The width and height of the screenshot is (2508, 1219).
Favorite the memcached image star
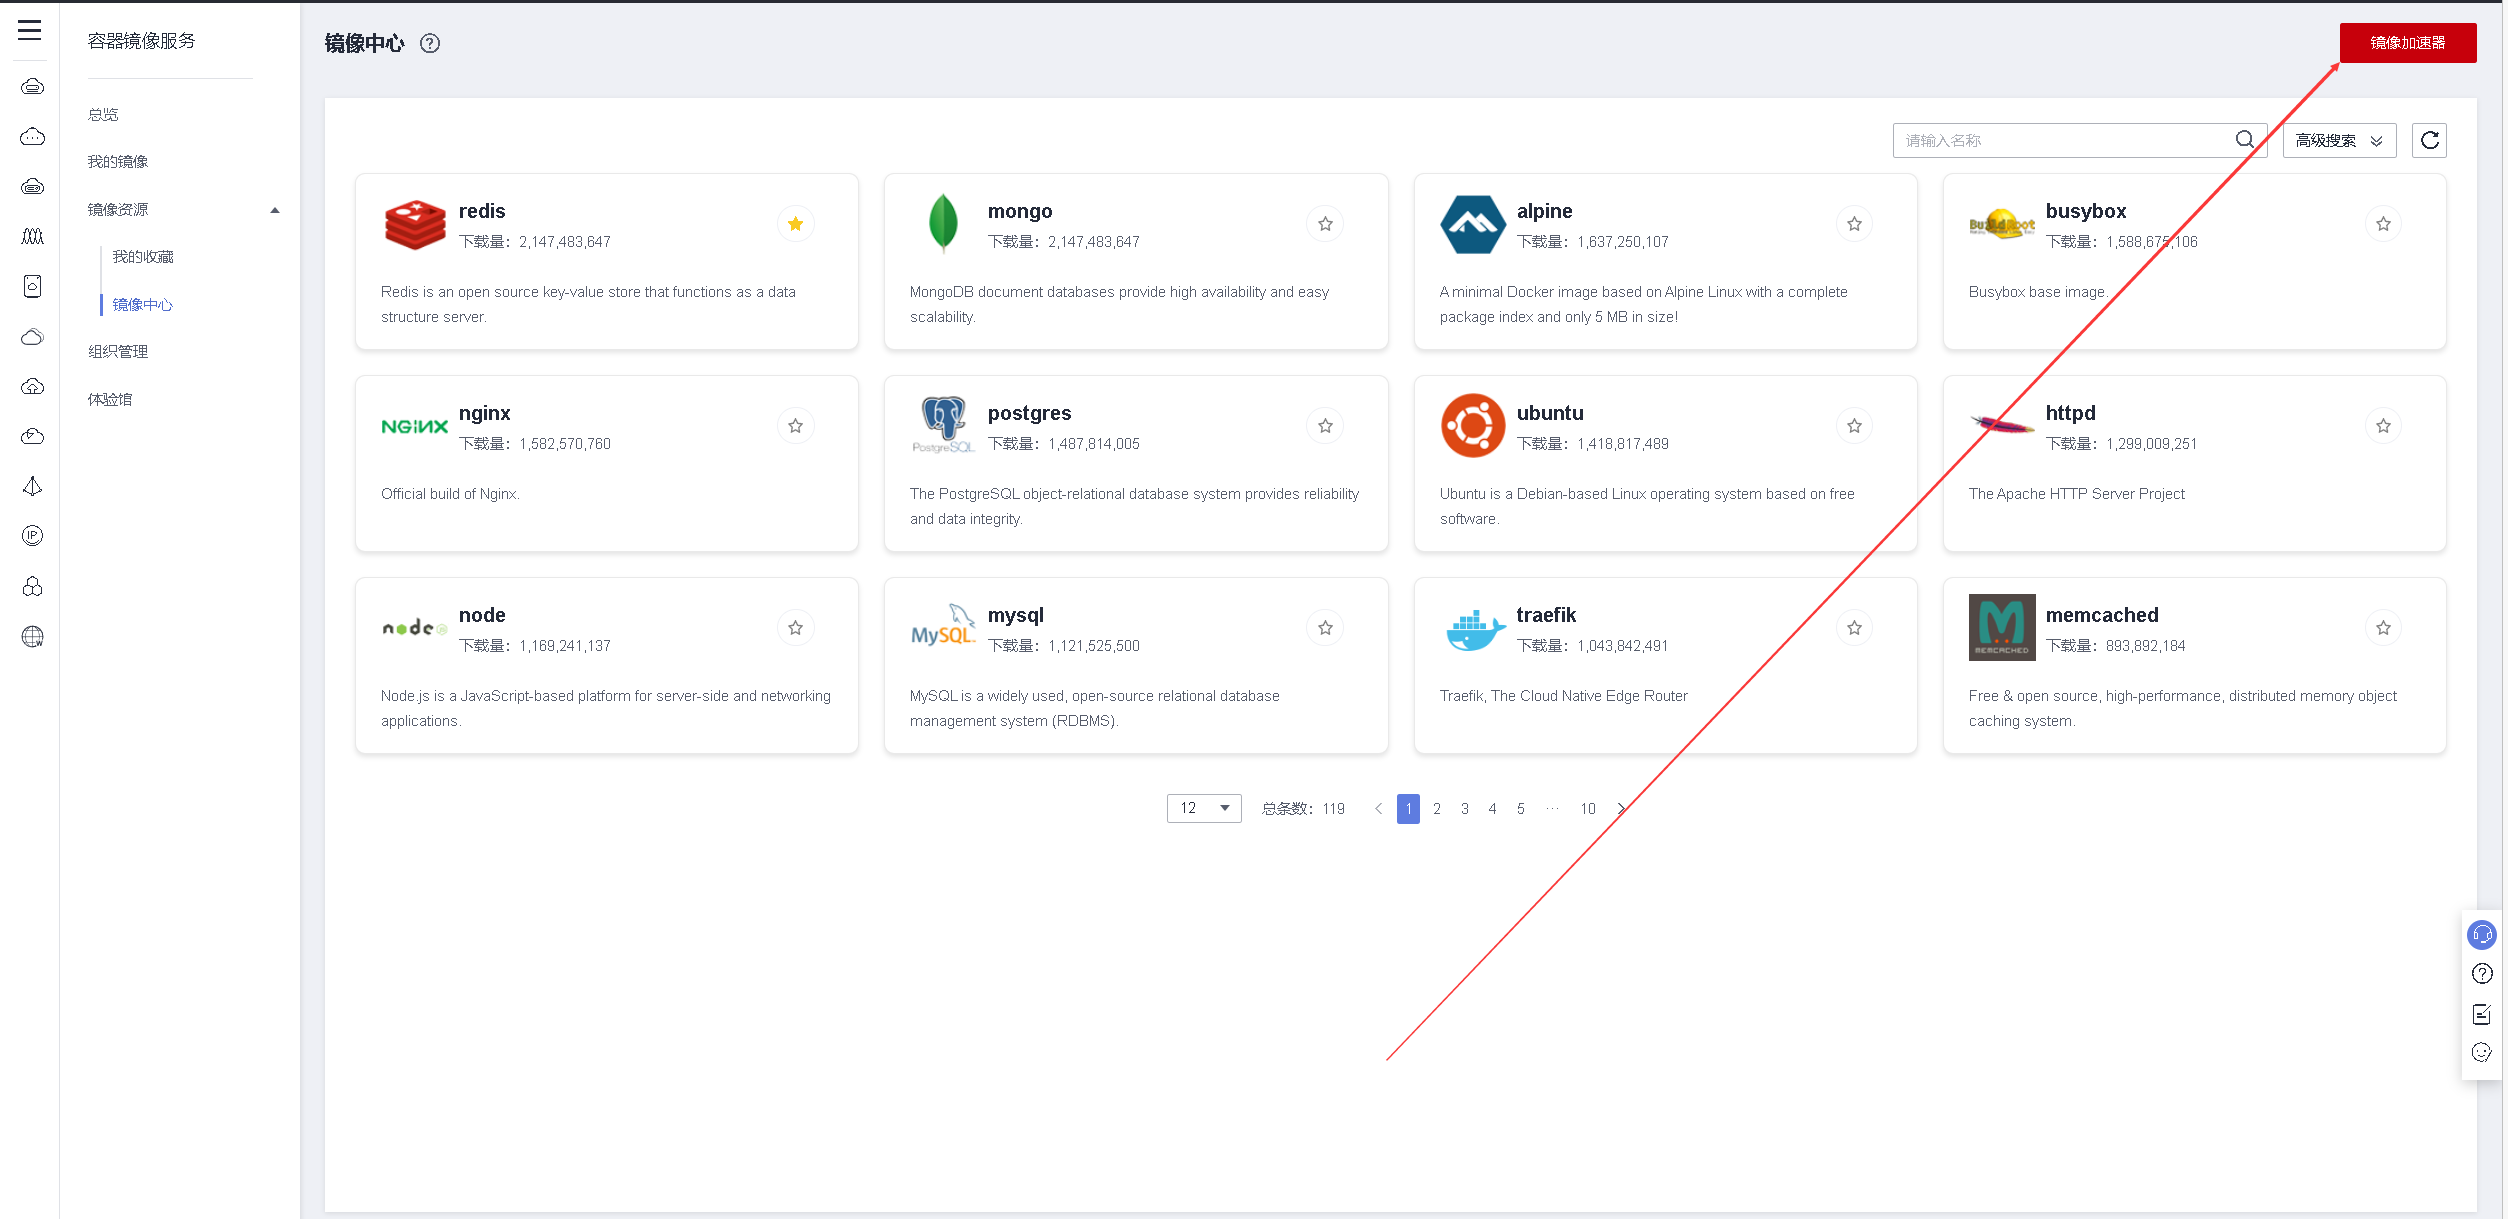tap(2383, 628)
